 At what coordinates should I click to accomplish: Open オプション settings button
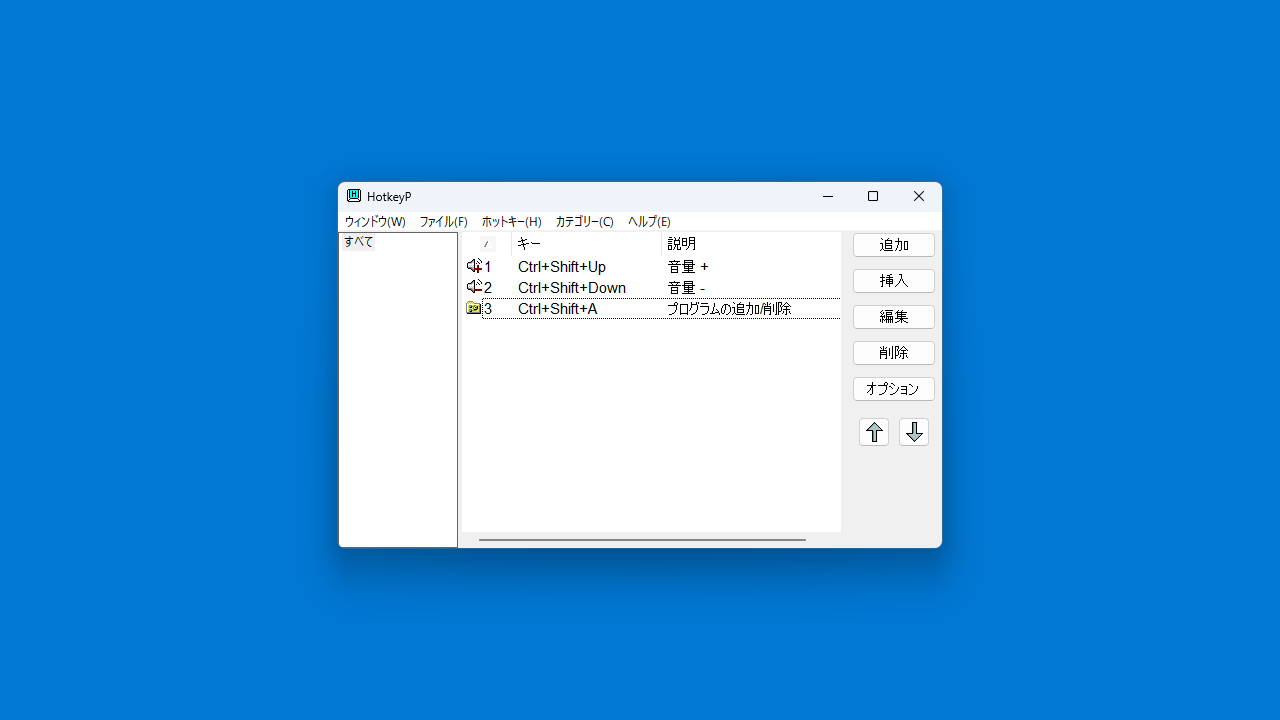tap(894, 389)
